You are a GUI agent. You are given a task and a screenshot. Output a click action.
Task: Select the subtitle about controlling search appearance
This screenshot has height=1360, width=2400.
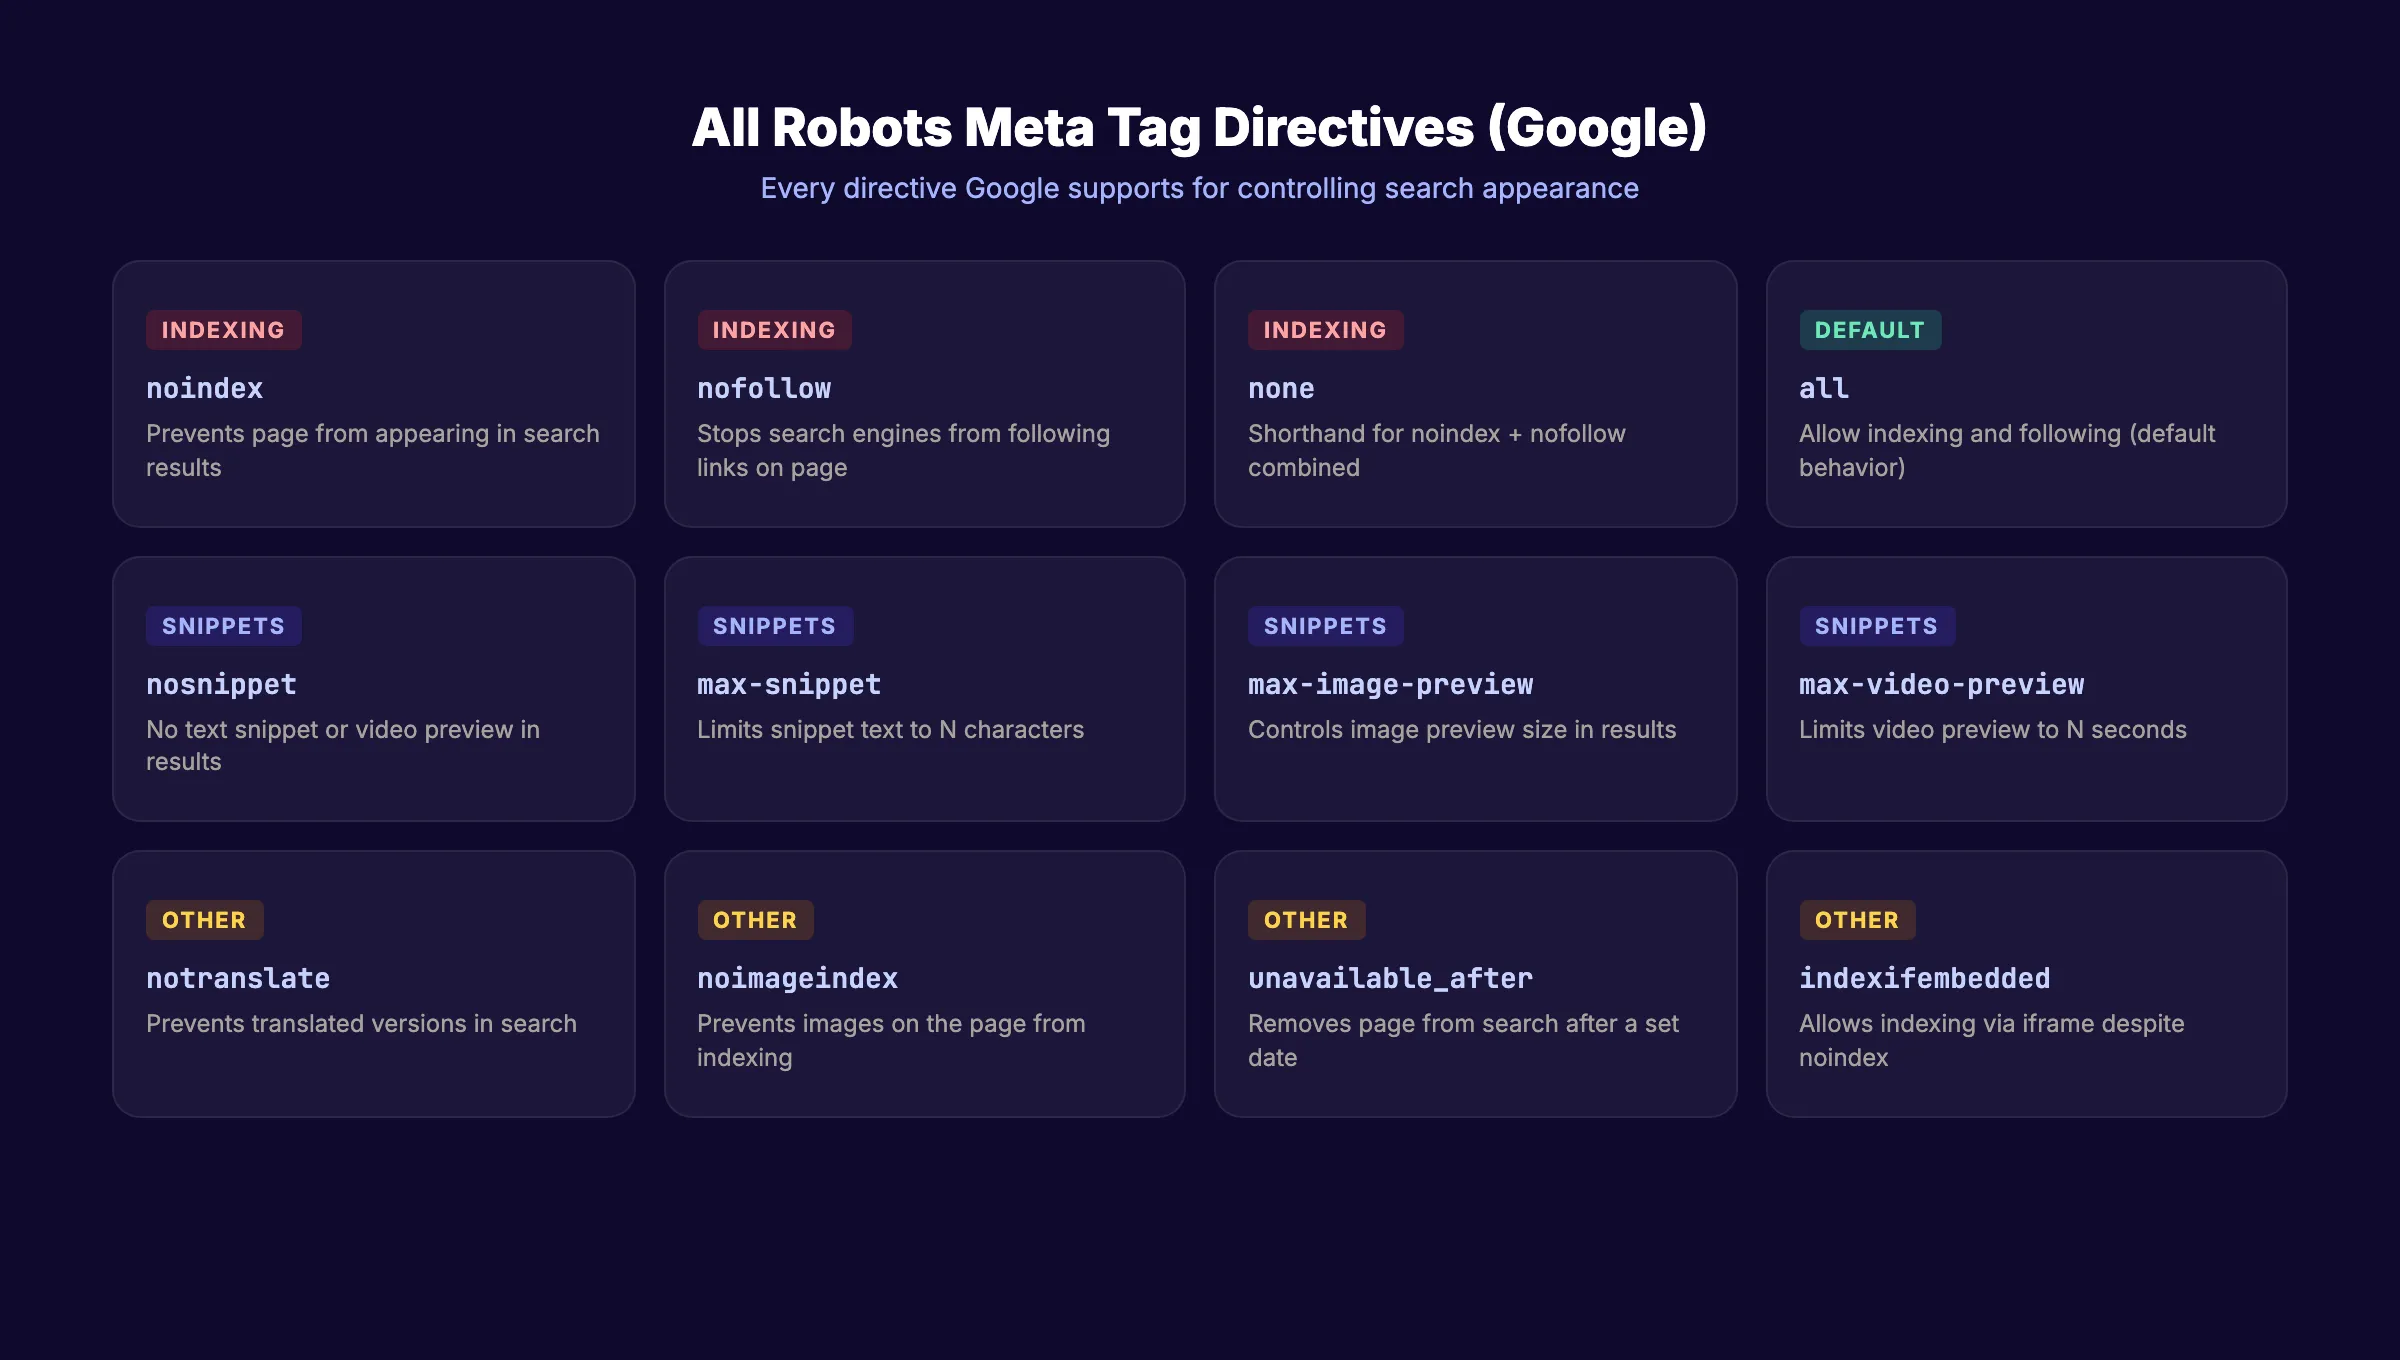pos(1199,188)
